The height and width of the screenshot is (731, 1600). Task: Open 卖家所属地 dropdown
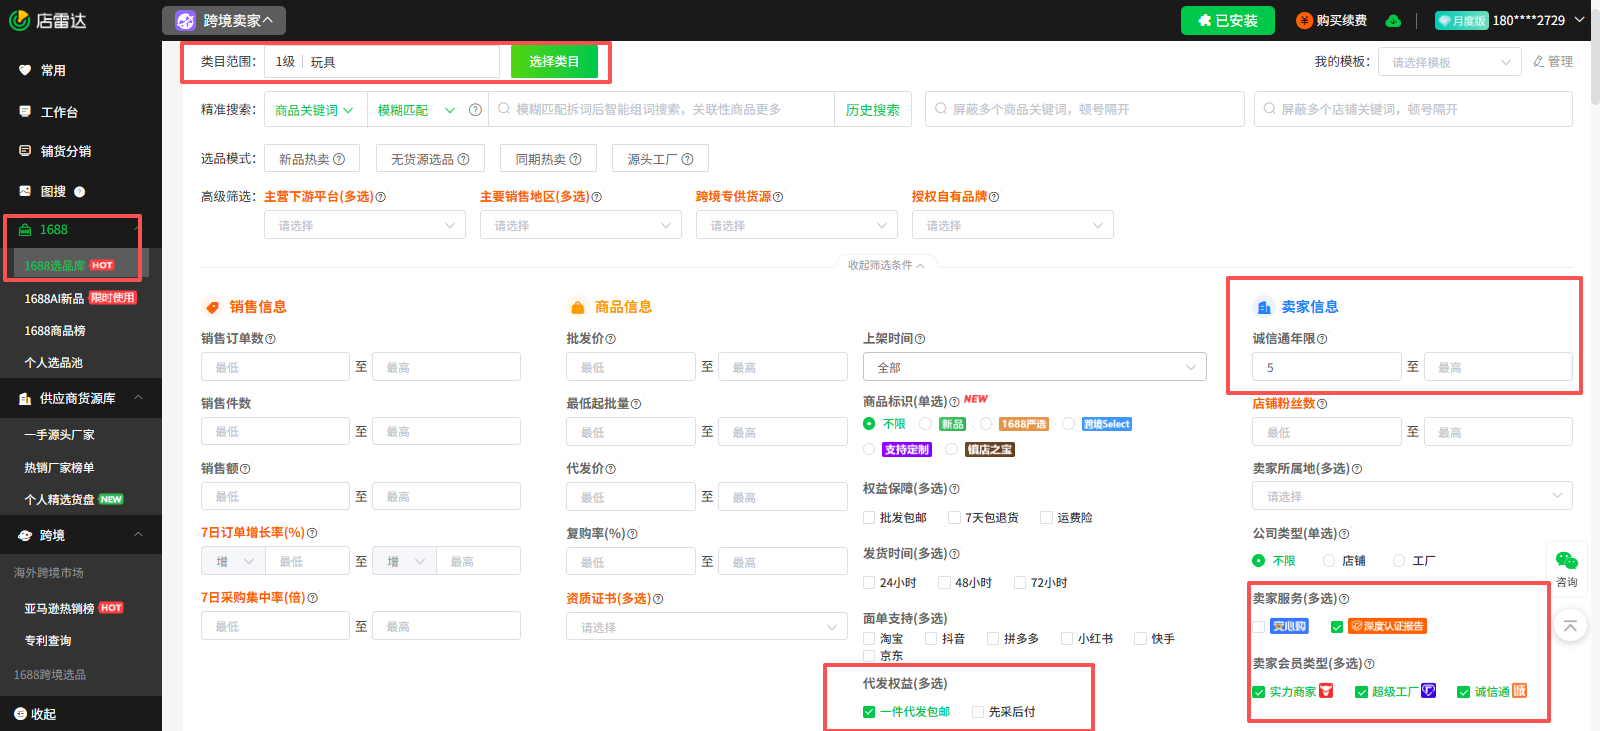click(1412, 496)
